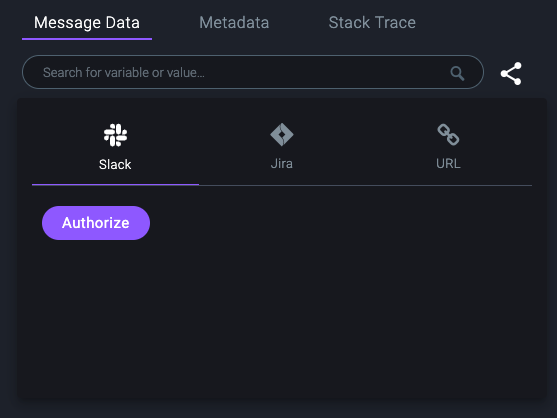Click the 'Search for variable or value...' placeholder text
The height and width of the screenshot is (418, 557).
pos(124,73)
